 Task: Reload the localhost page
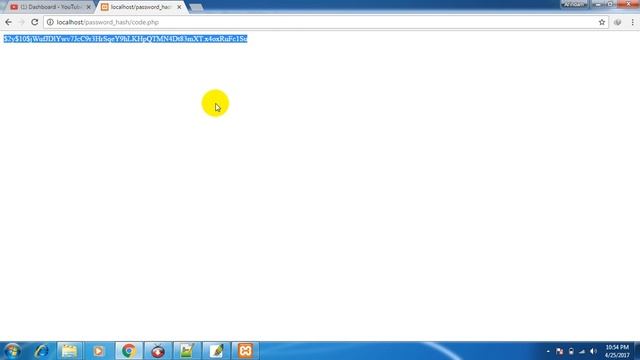pyautogui.click(x=35, y=22)
